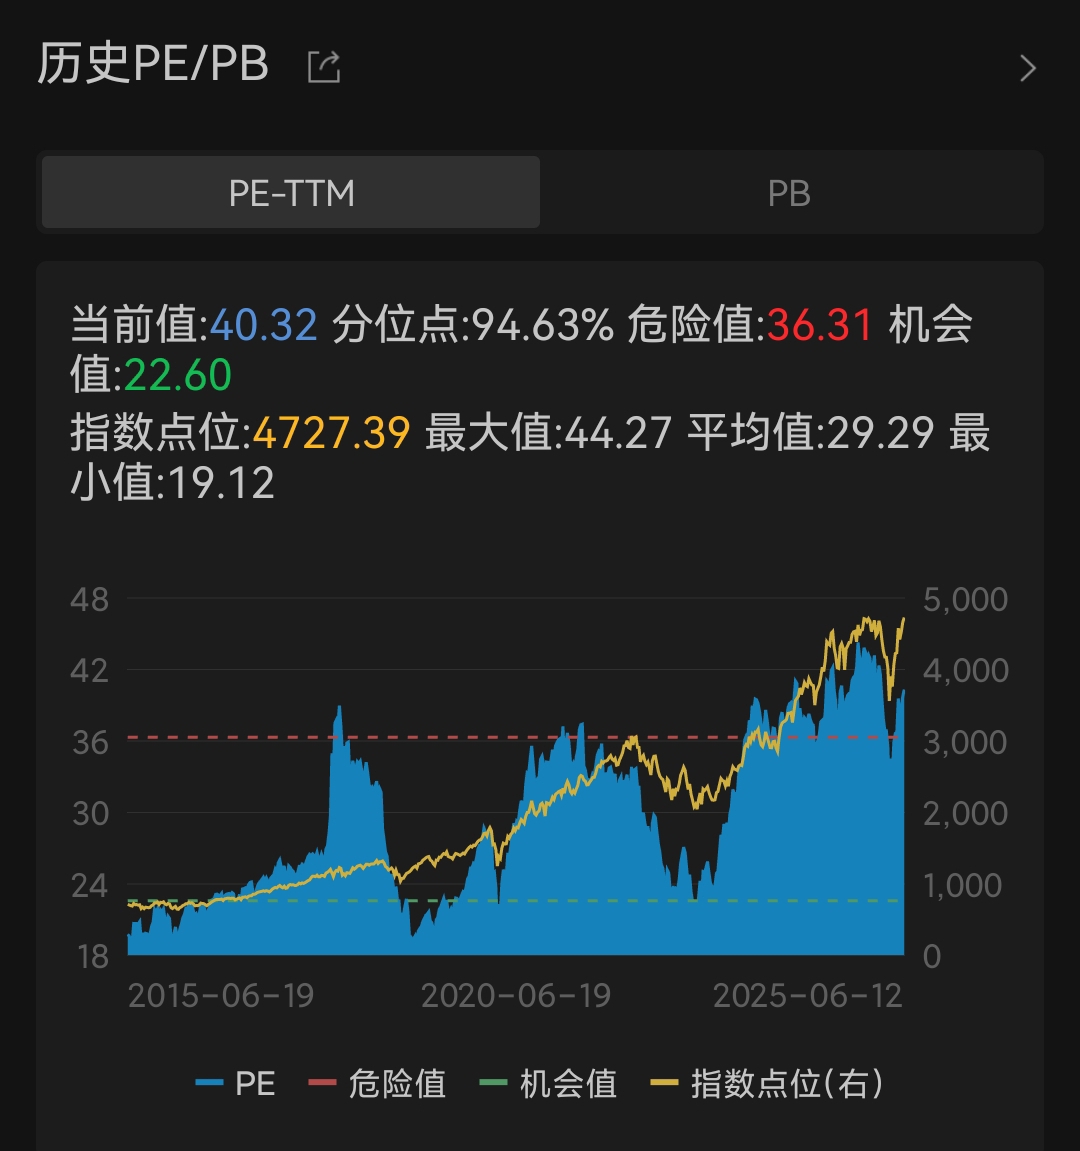Click the right axis label 3,000
The image size is (1080, 1151).
click(965, 743)
